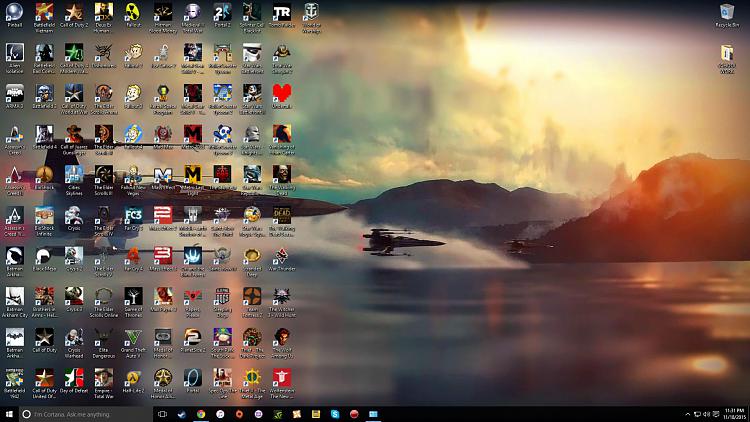
Task: Select the BioShock Infinite icon
Action: click(x=44, y=222)
